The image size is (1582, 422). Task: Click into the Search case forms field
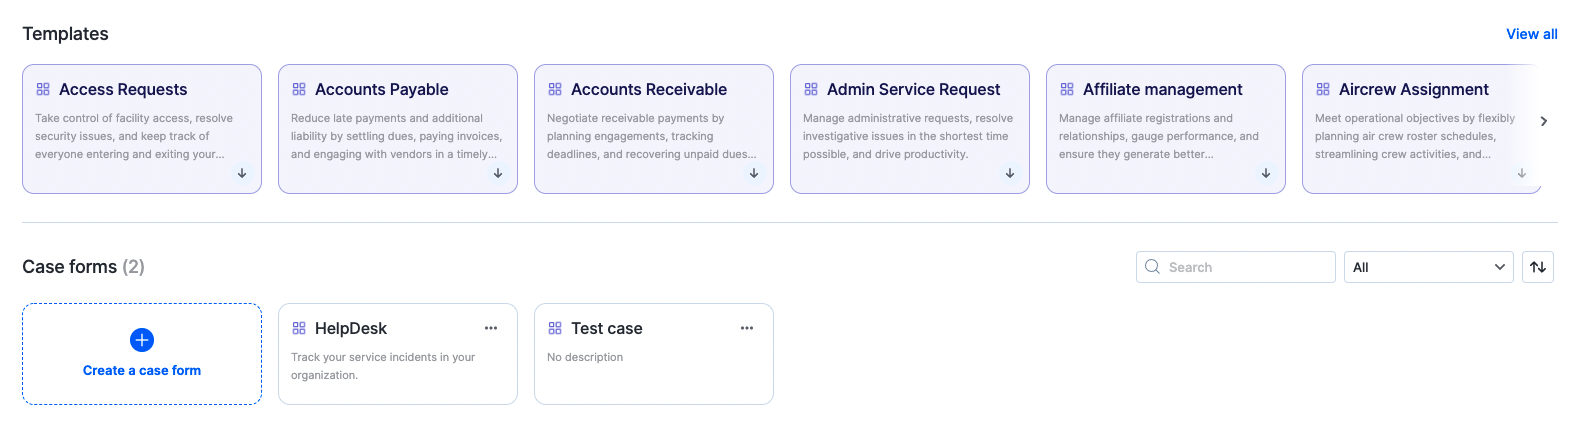[1245, 267]
